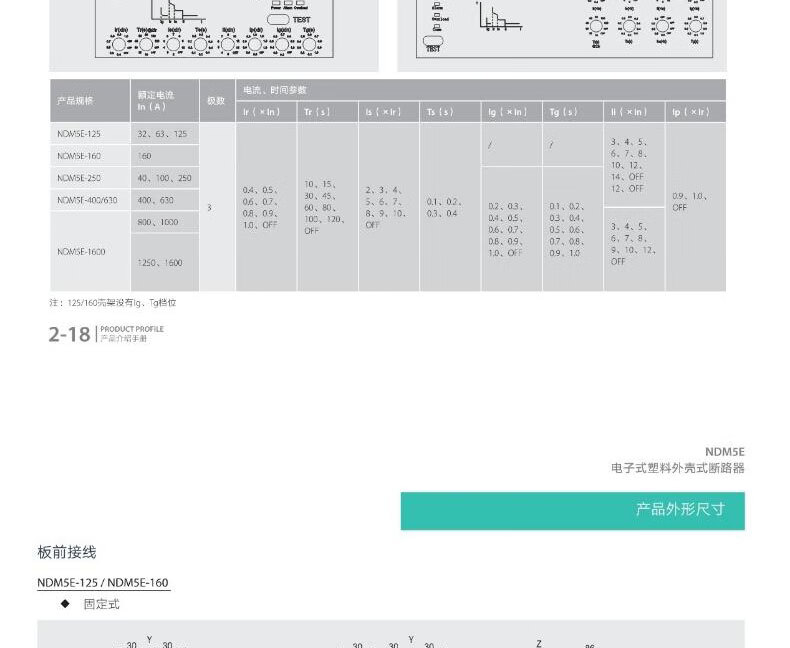Select the NDM5E-250 table row label
Image resolution: width=790 pixels, height=648 pixels.
(x=90, y=178)
